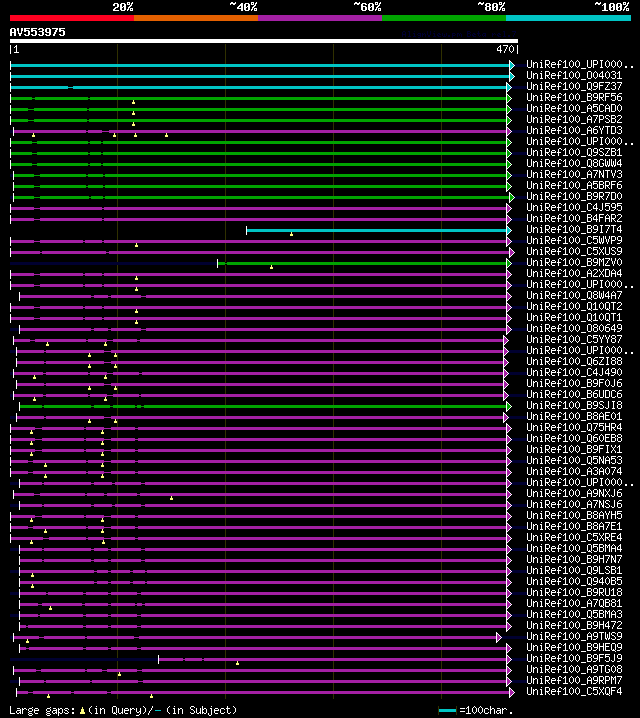Select the UniRef100_Q10QT1 label
This screenshot has width=640, height=718.
(x=574, y=317)
